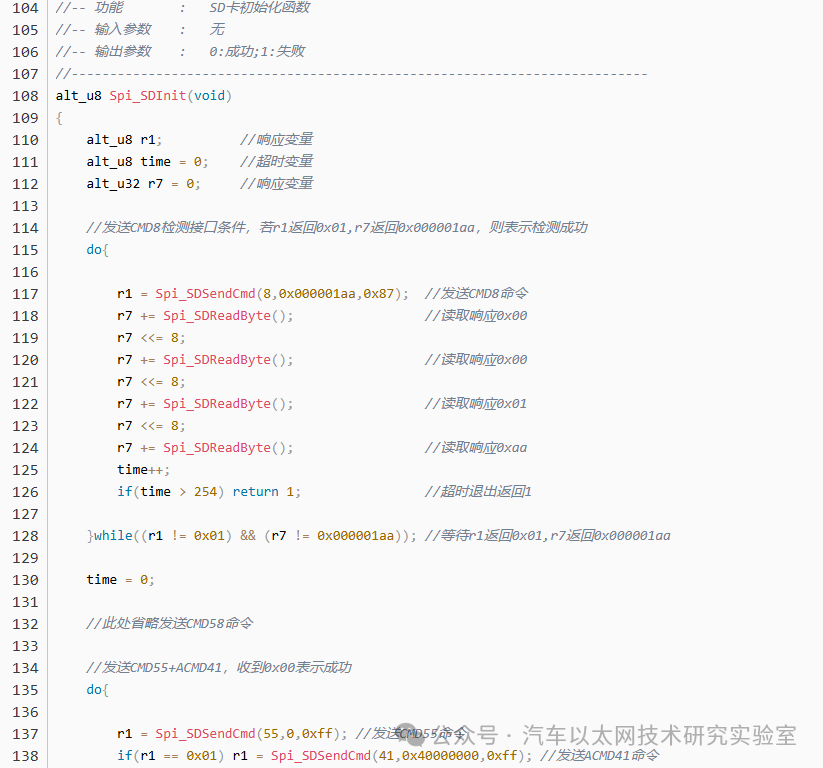Click the 'do{' keyword on line 135
The width and height of the screenshot is (823, 768).
pyautogui.click(x=98, y=690)
